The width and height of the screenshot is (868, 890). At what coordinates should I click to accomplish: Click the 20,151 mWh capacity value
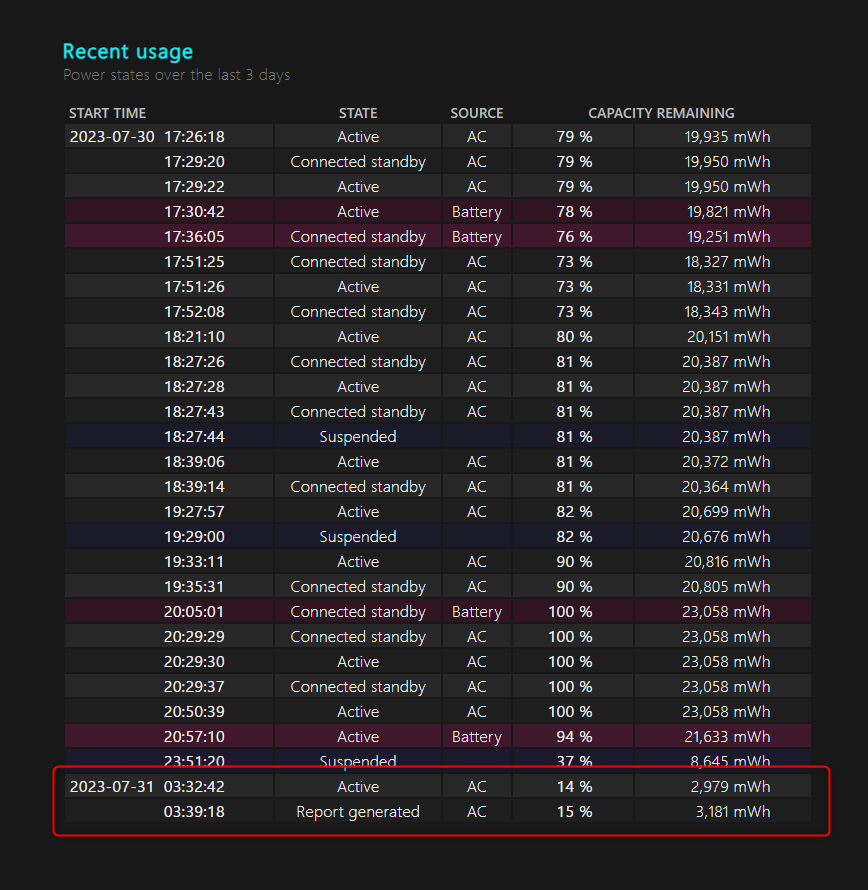728,337
